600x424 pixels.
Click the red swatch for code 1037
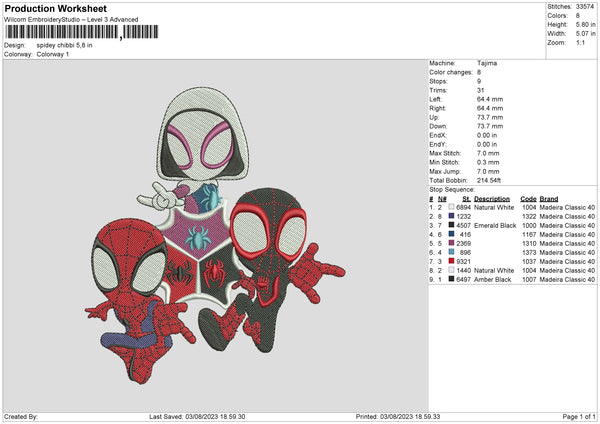coord(451,261)
